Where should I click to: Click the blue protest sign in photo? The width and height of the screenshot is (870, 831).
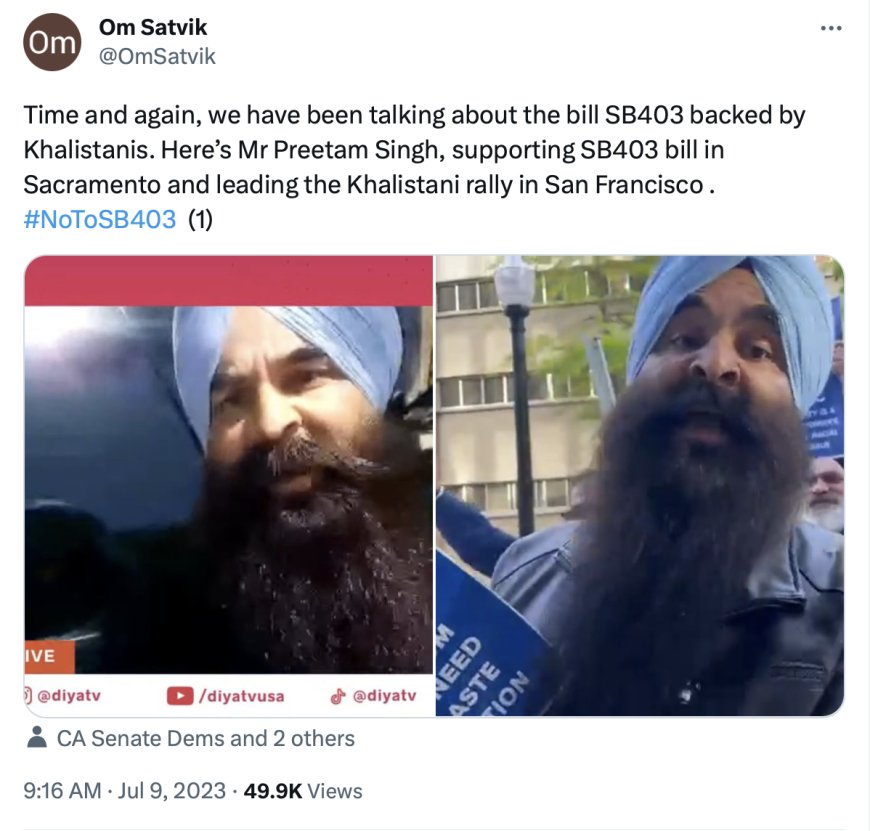tap(489, 638)
